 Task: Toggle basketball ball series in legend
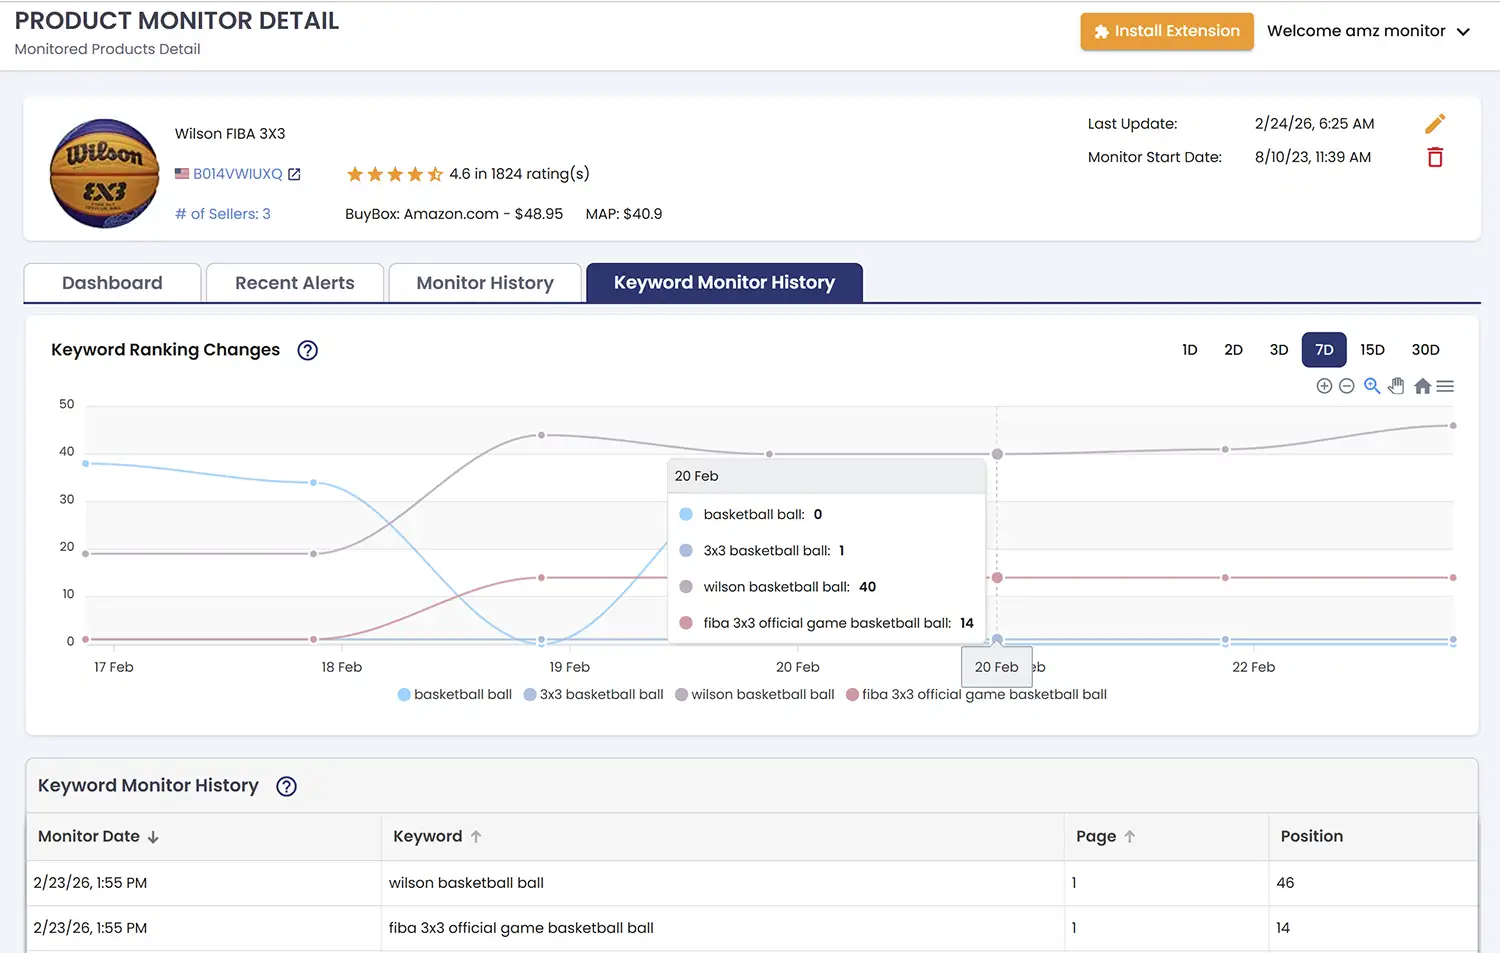point(455,694)
